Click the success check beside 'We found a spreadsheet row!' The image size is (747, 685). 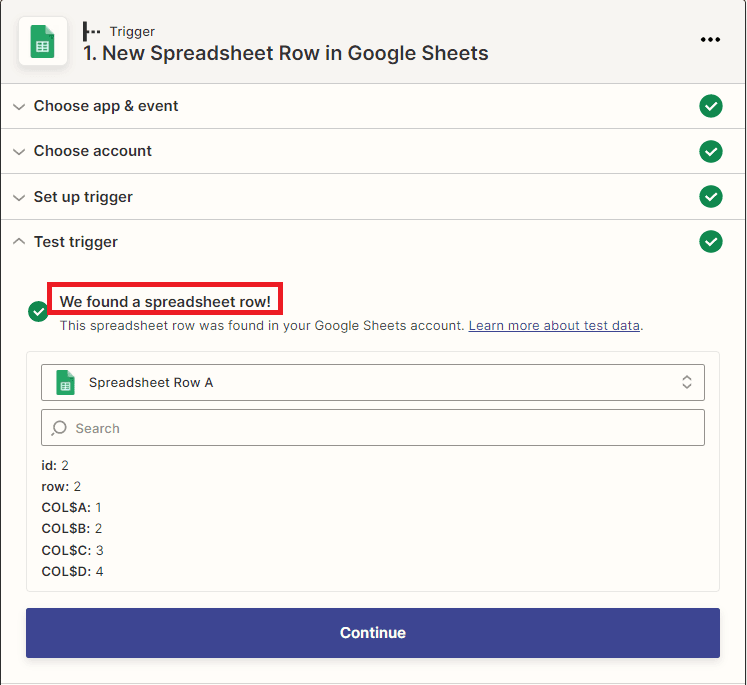click(x=38, y=312)
